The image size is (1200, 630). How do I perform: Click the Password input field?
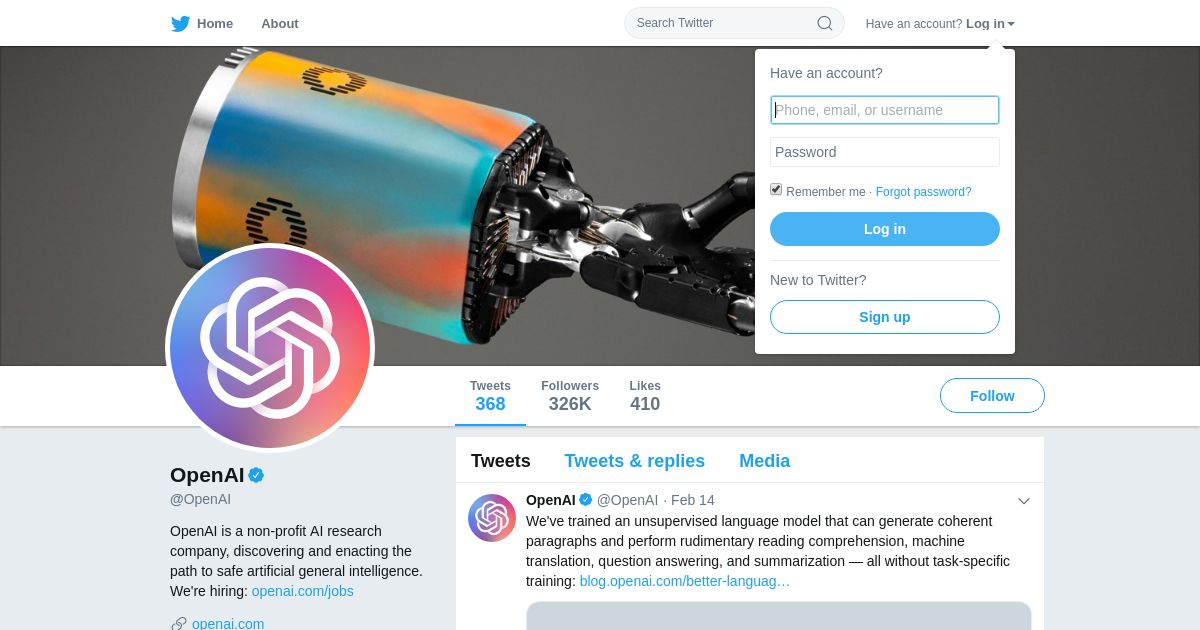[885, 152]
